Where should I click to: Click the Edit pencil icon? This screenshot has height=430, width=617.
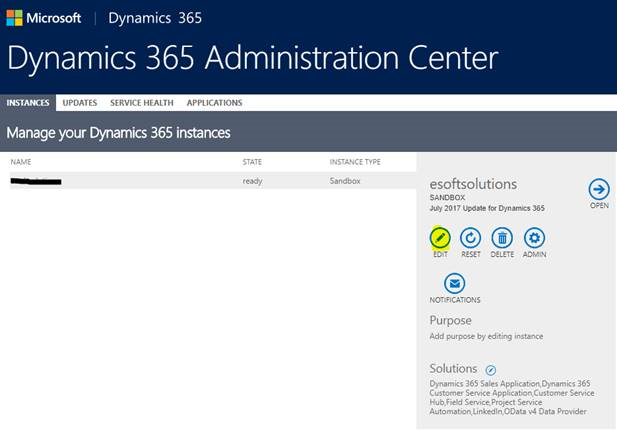point(440,238)
